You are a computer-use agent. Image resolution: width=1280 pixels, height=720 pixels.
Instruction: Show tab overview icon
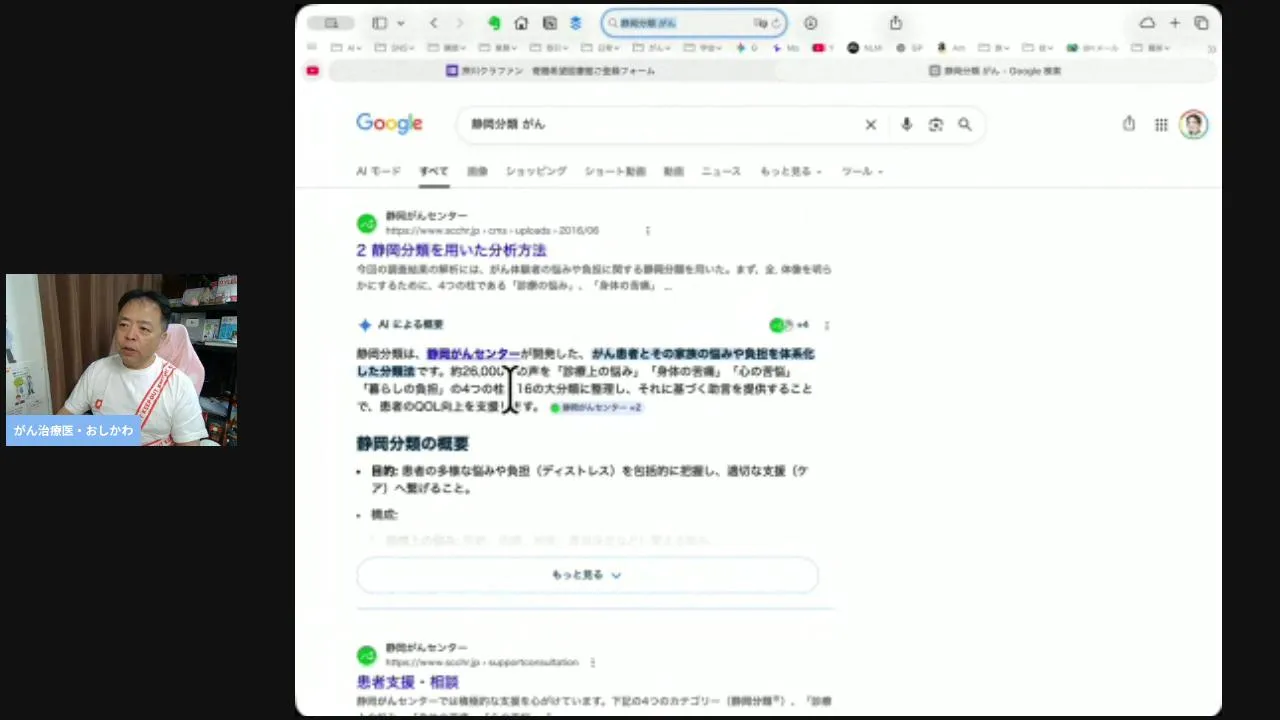(x=1201, y=23)
